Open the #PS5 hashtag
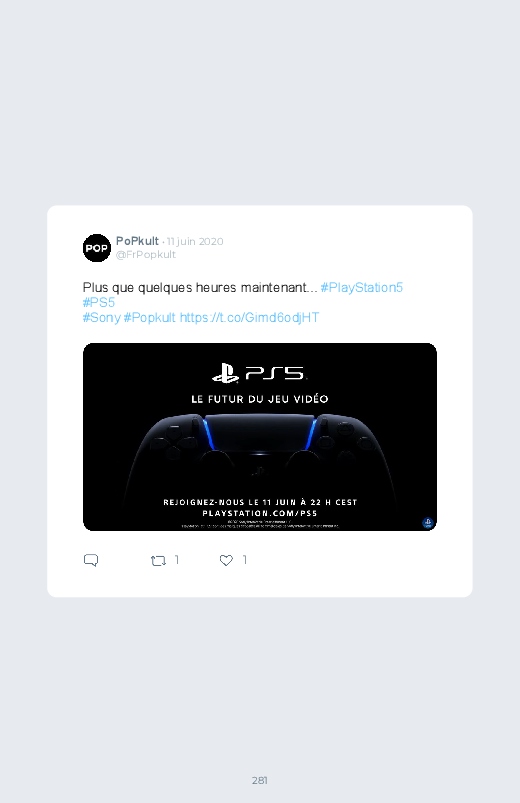 point(99,302)
